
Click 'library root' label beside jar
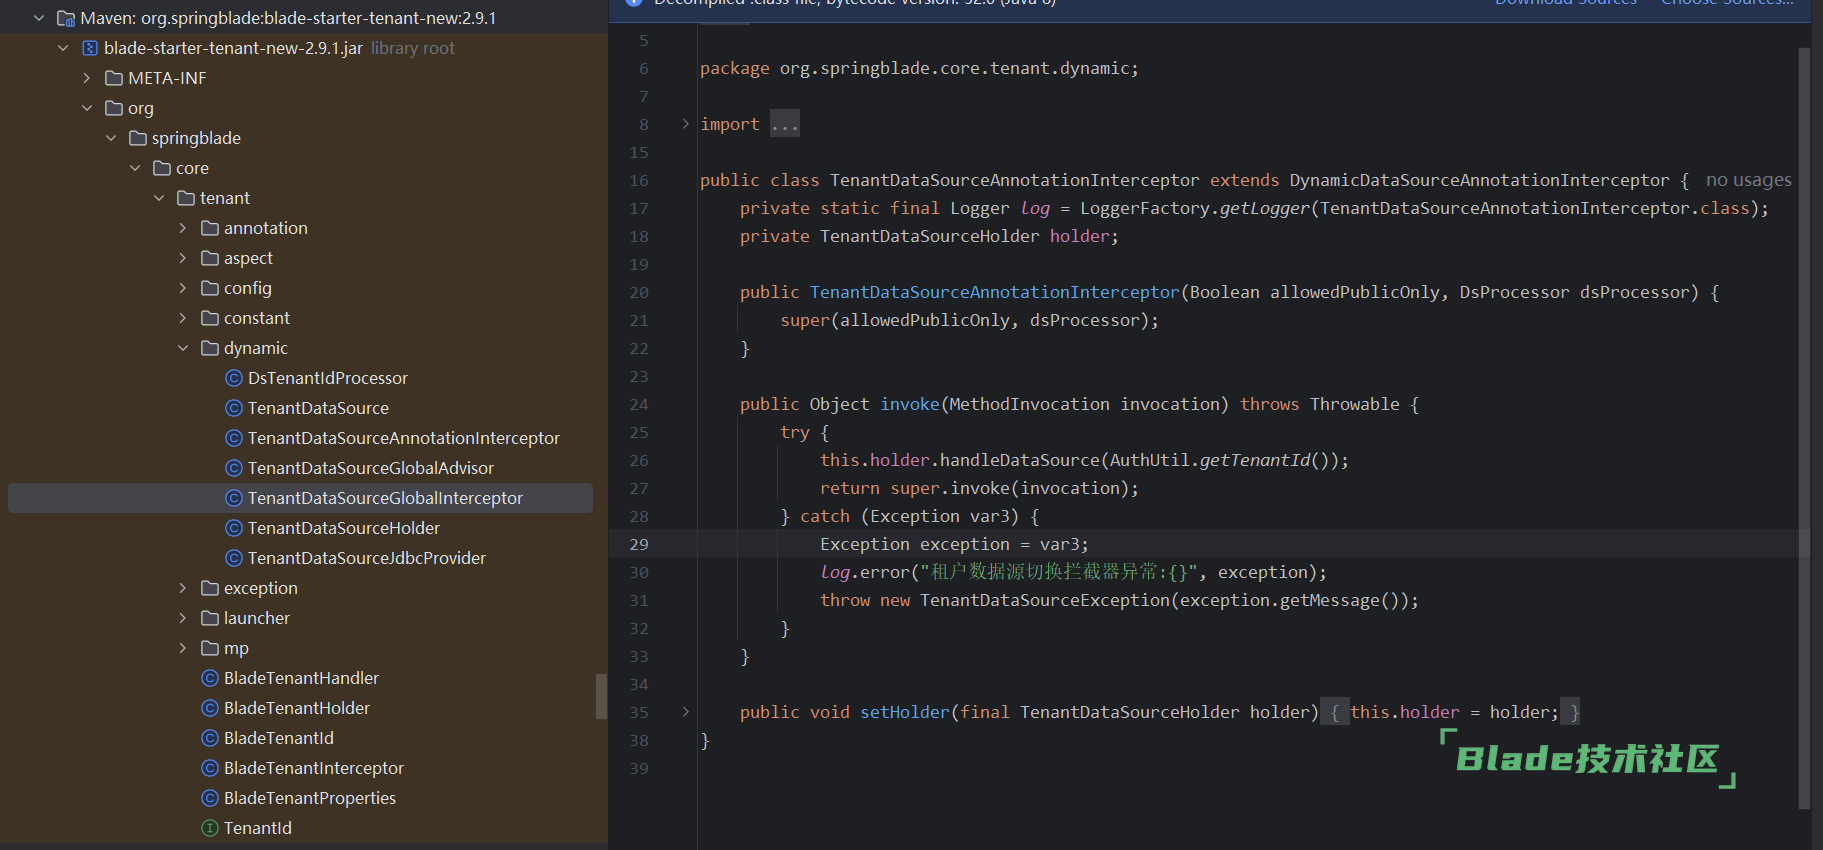pos(413,48)
